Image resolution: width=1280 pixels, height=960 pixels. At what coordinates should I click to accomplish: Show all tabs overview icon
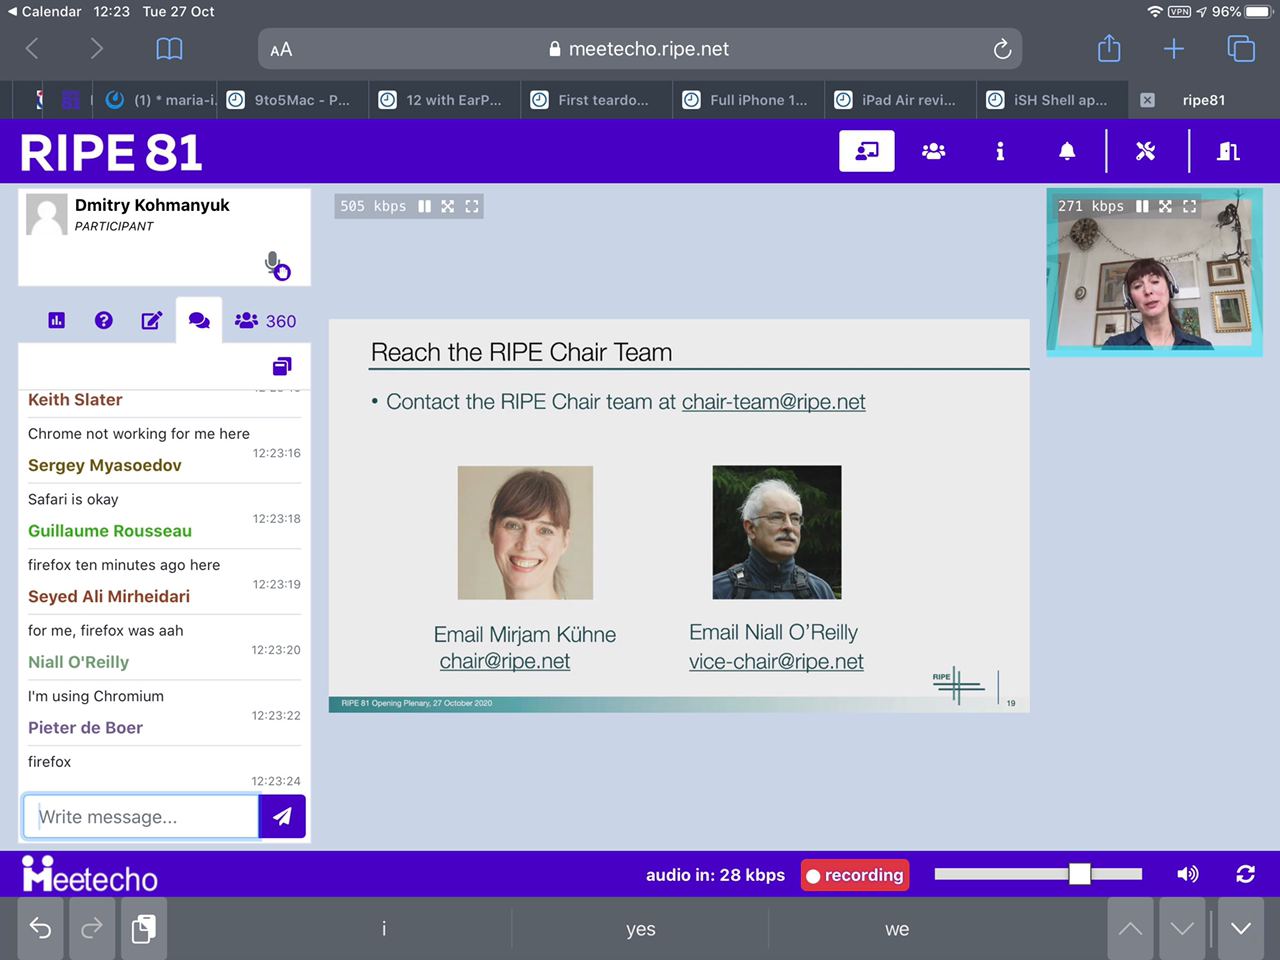[1241, 48]
